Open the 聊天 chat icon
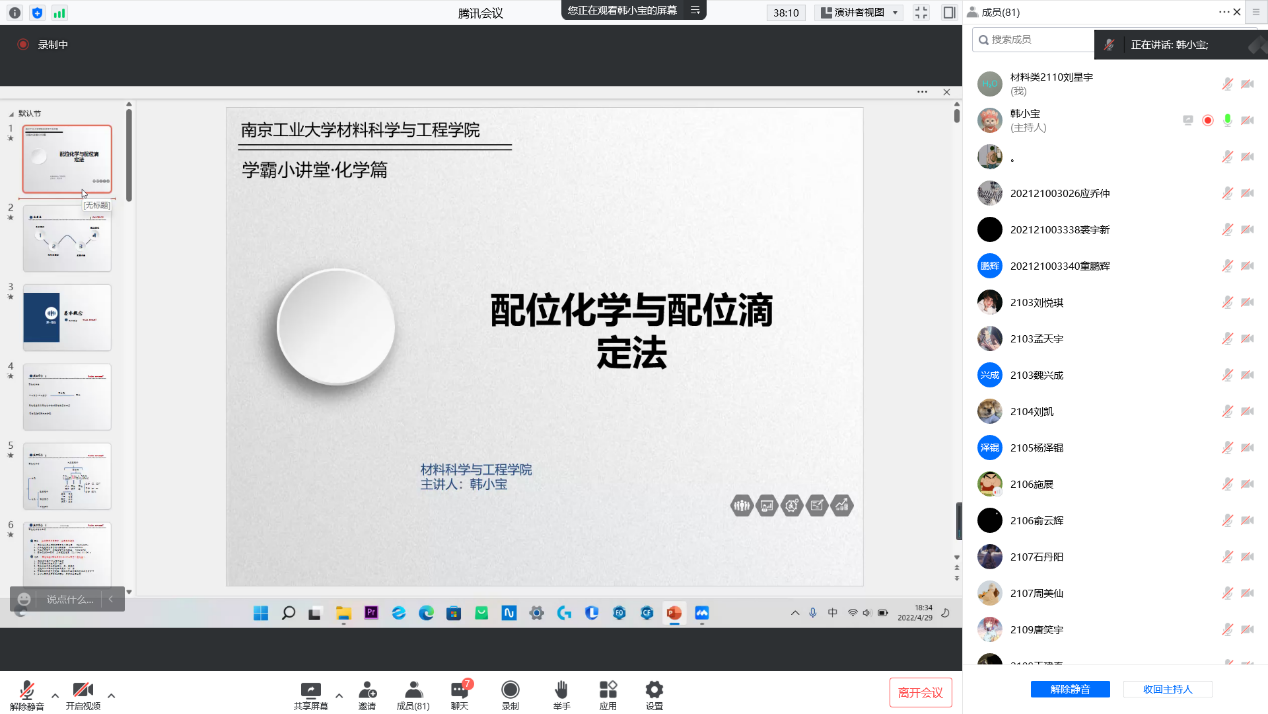Image resolution: width=1268 pixels, height=714 pixels. pyautogui.click(x=459, y=690)
